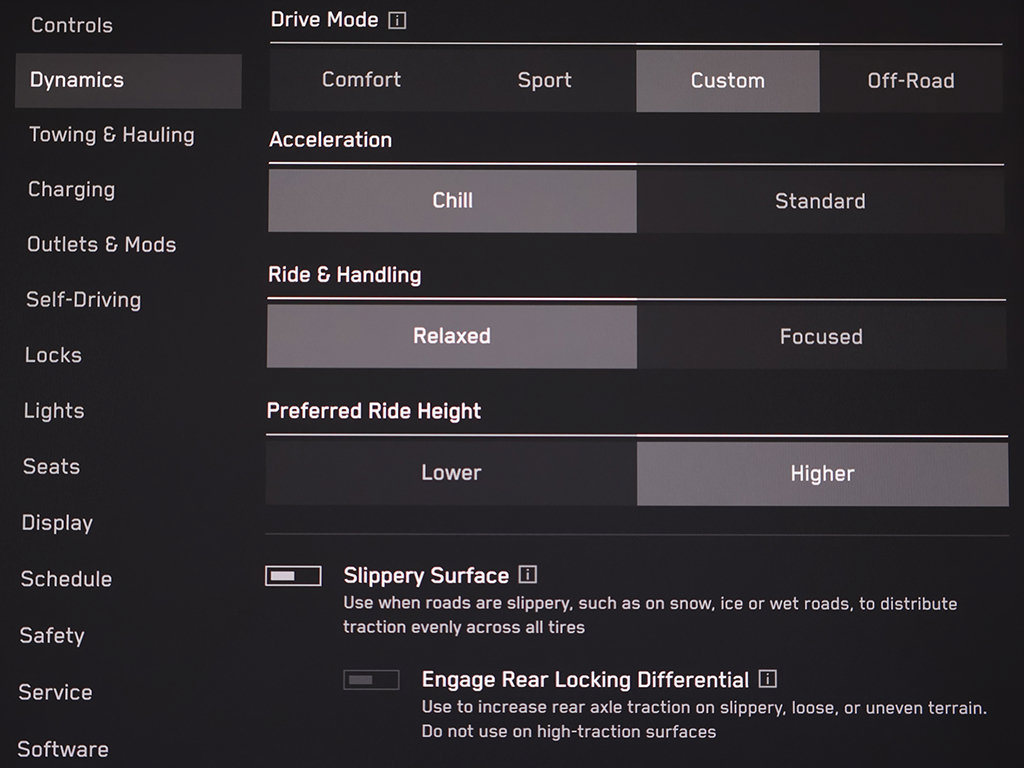Choose Relaxed ride and handling
Image resolution: width=1024 pixels, height=768 pixels.
click(452, 336)
